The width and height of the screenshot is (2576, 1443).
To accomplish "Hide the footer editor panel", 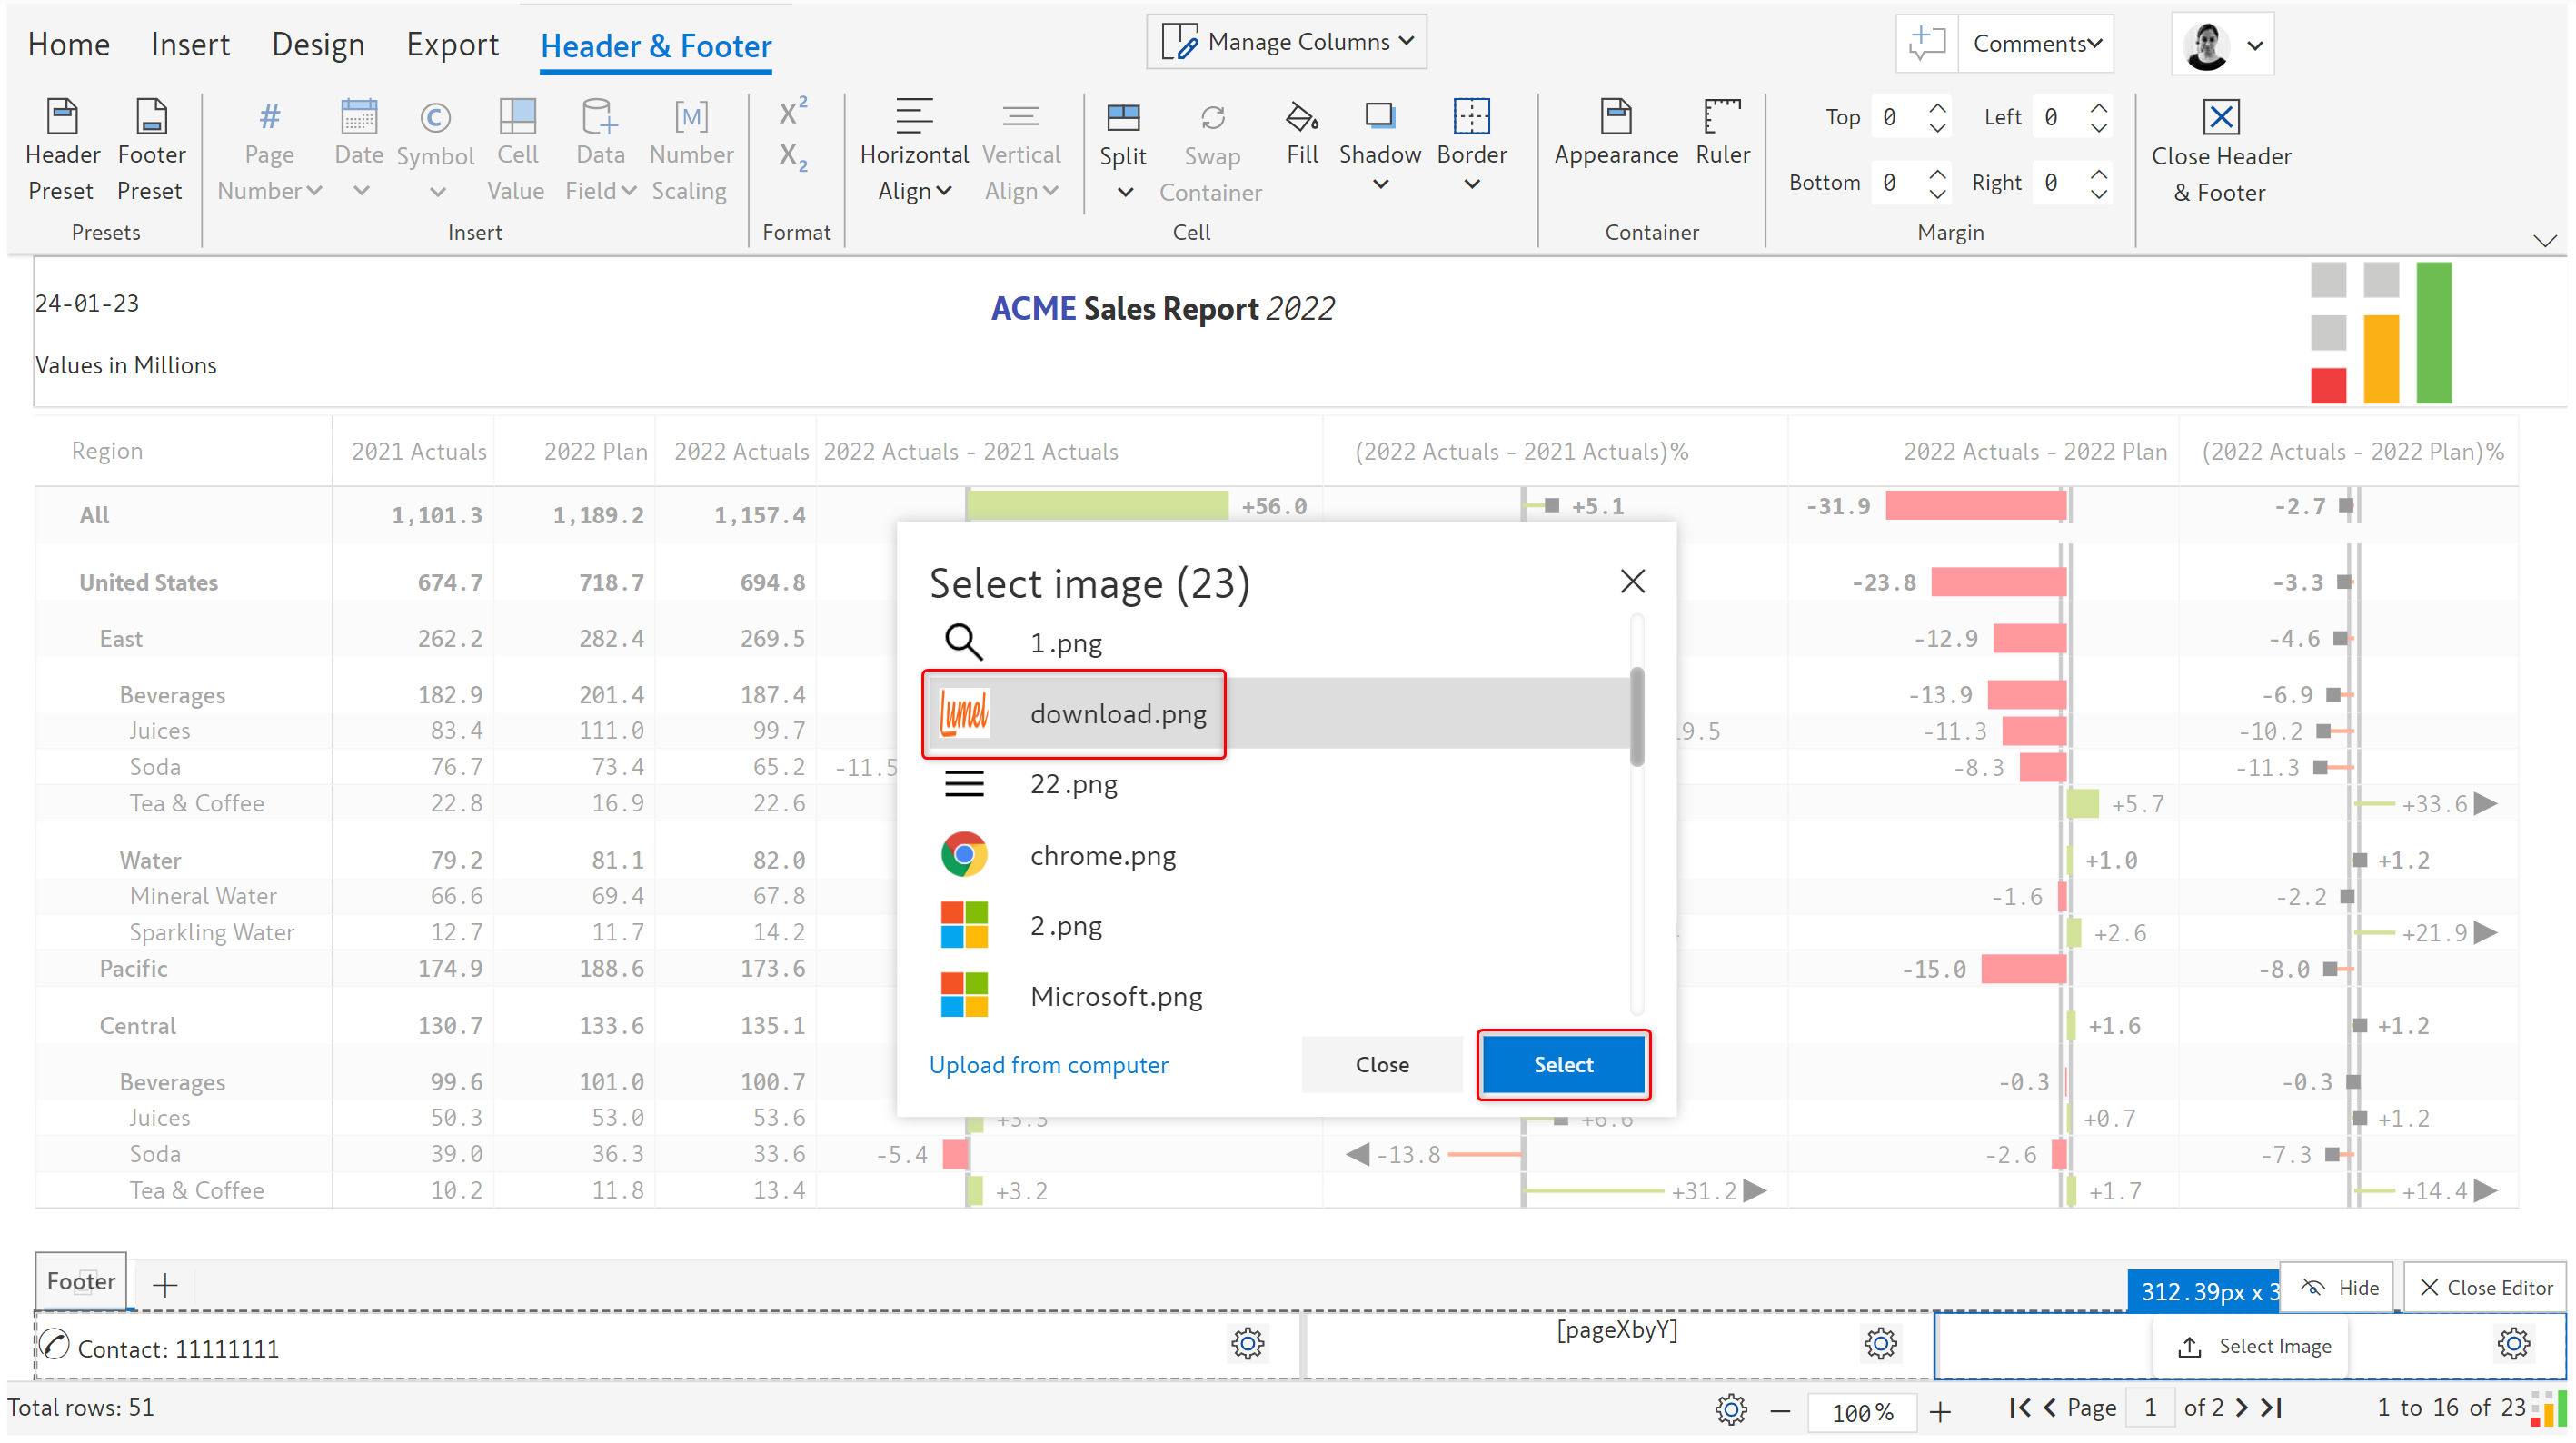I will click(x=2339, y=1287).
